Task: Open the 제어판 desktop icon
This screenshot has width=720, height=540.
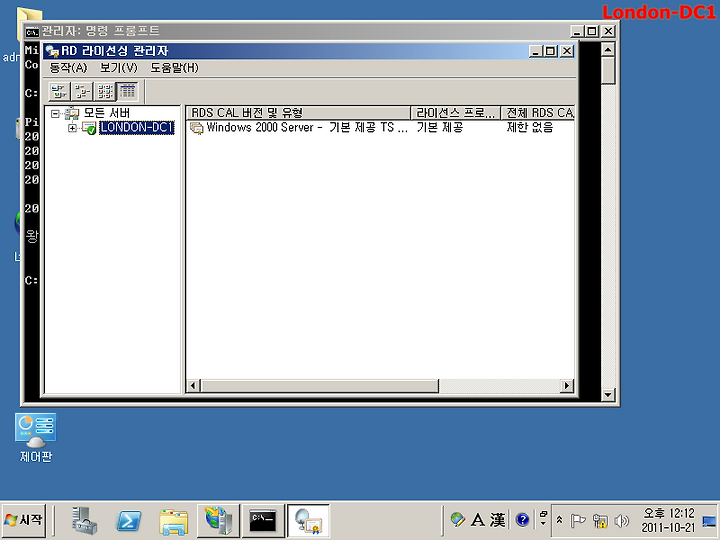Action: pyautogui.click(x=36, y=438)
